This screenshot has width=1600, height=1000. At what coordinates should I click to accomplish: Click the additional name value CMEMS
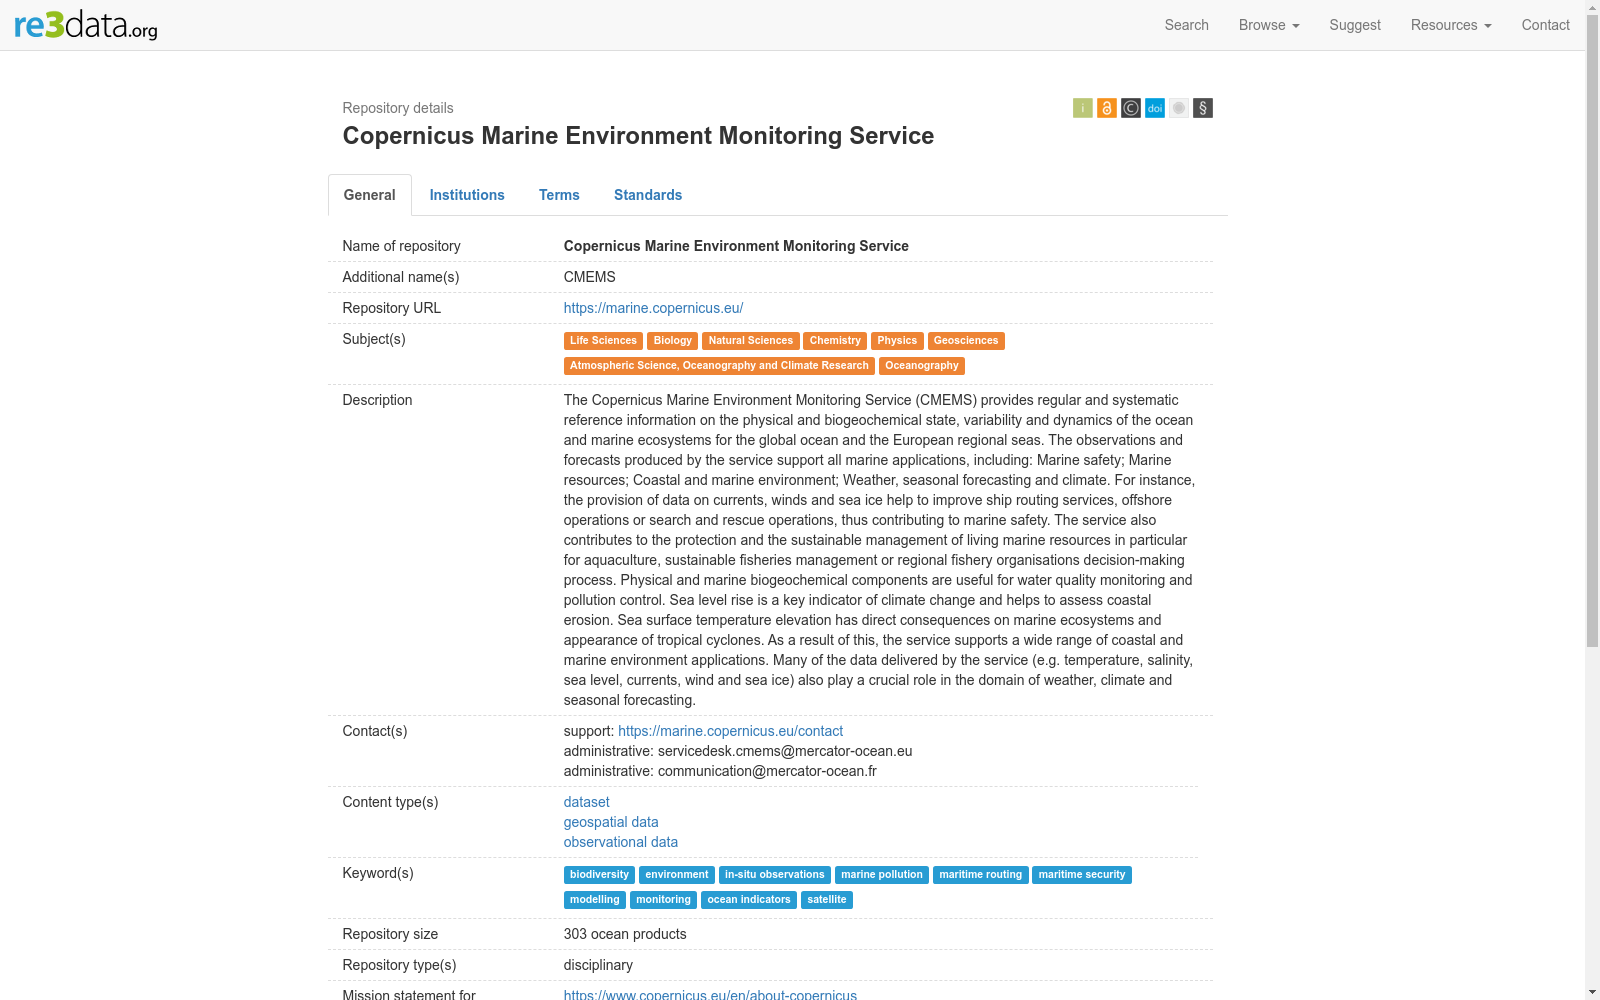590,277
